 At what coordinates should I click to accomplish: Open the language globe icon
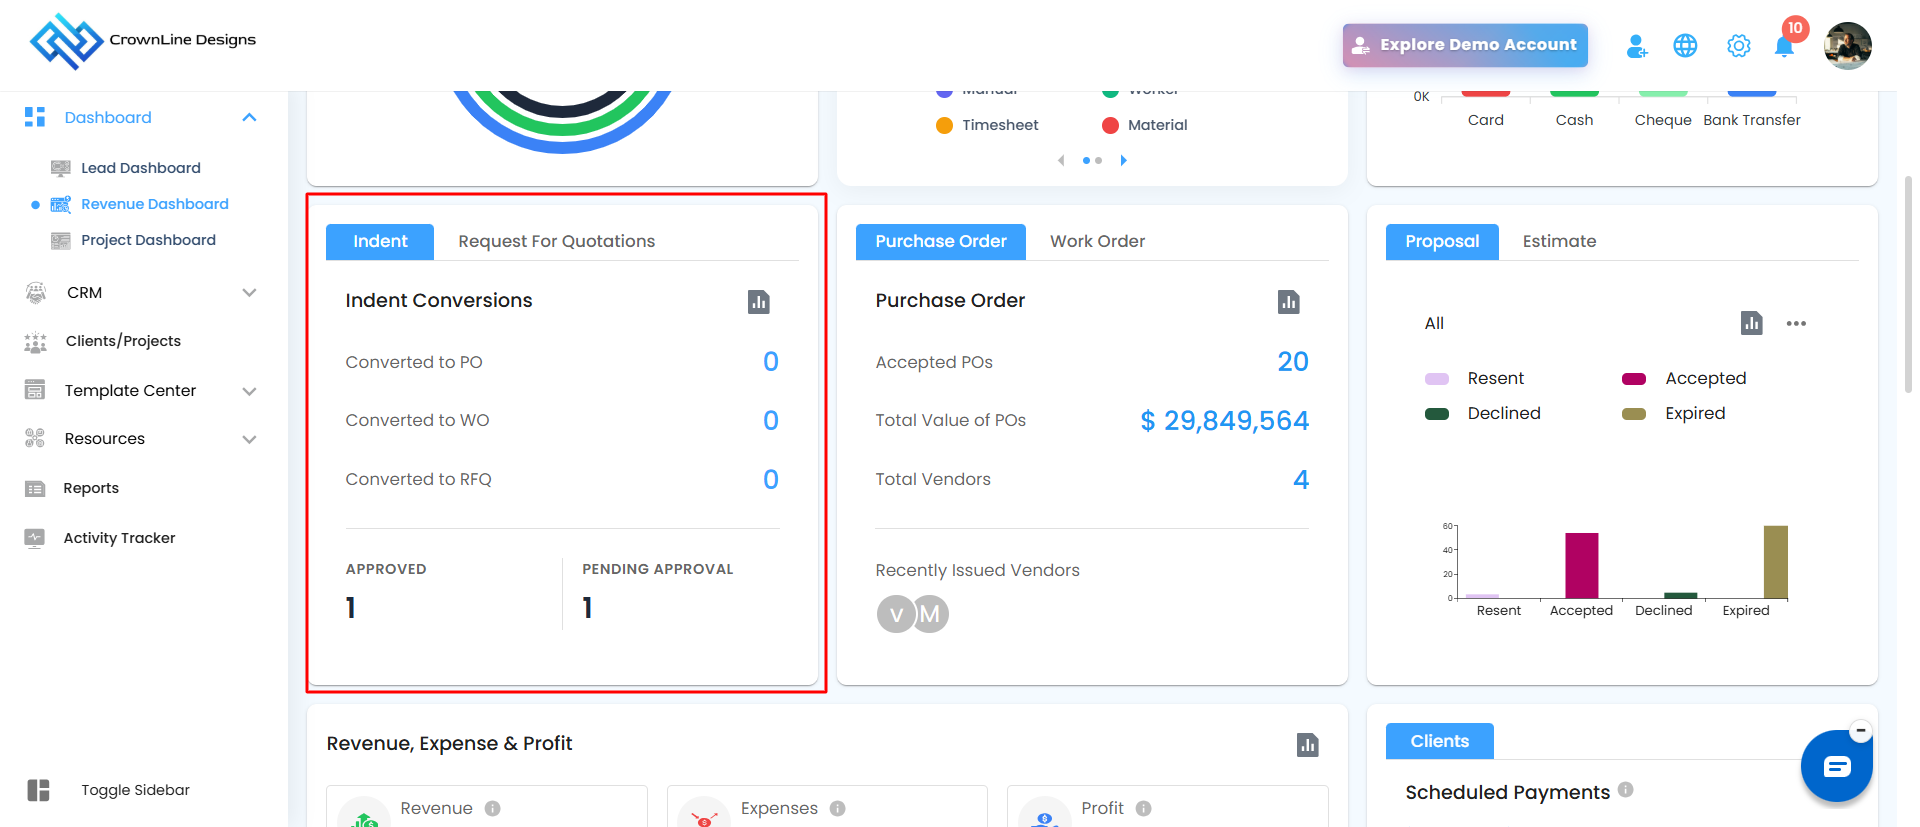tap(1685, 46)
